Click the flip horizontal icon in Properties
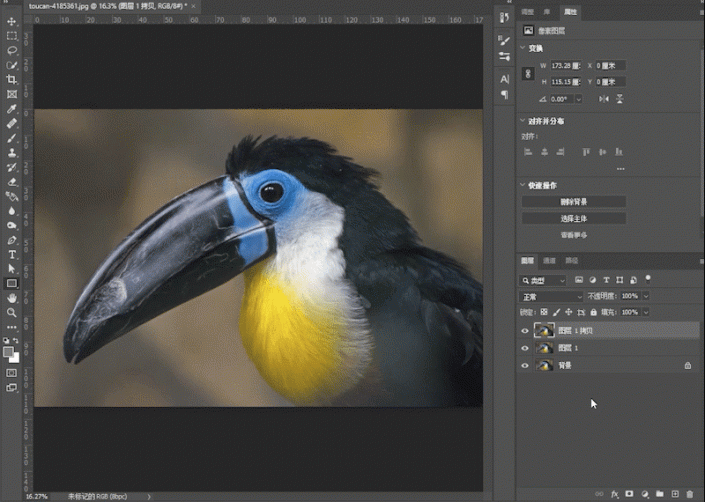The width and height of the screenshot is (705, 502). pos(603,99)
